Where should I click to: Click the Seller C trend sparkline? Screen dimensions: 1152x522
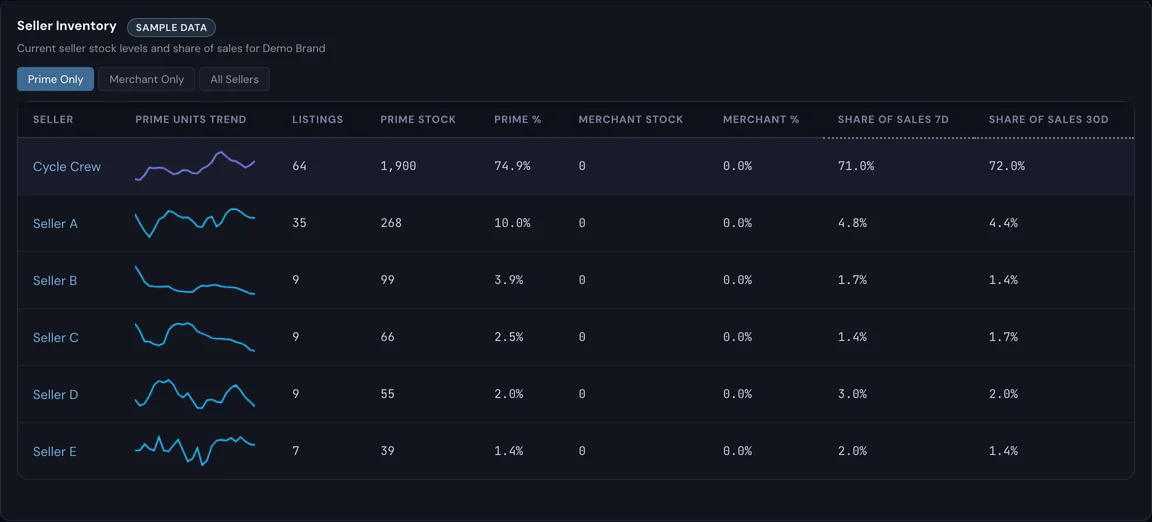(195, 337)
